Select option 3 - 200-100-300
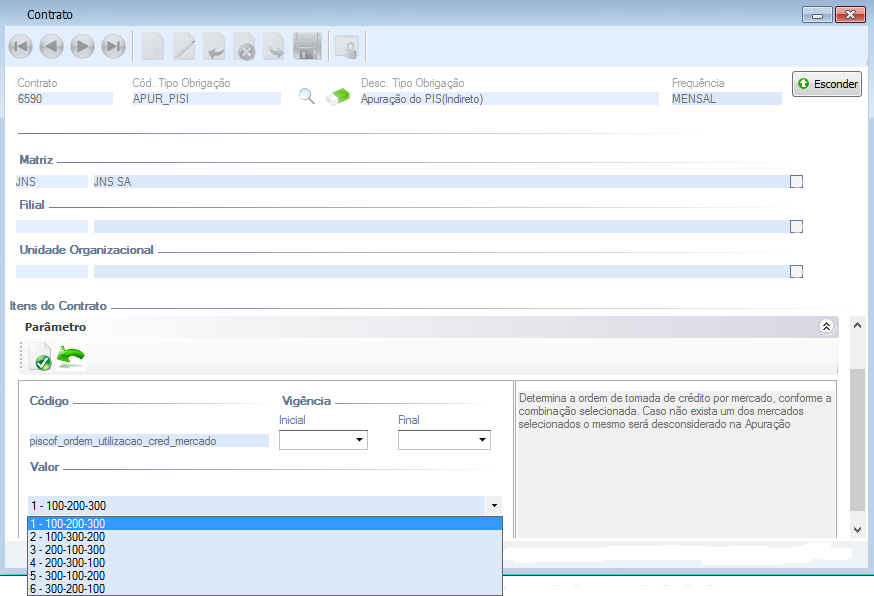This screenshot has height=596, width=874. tap(265, 550)
